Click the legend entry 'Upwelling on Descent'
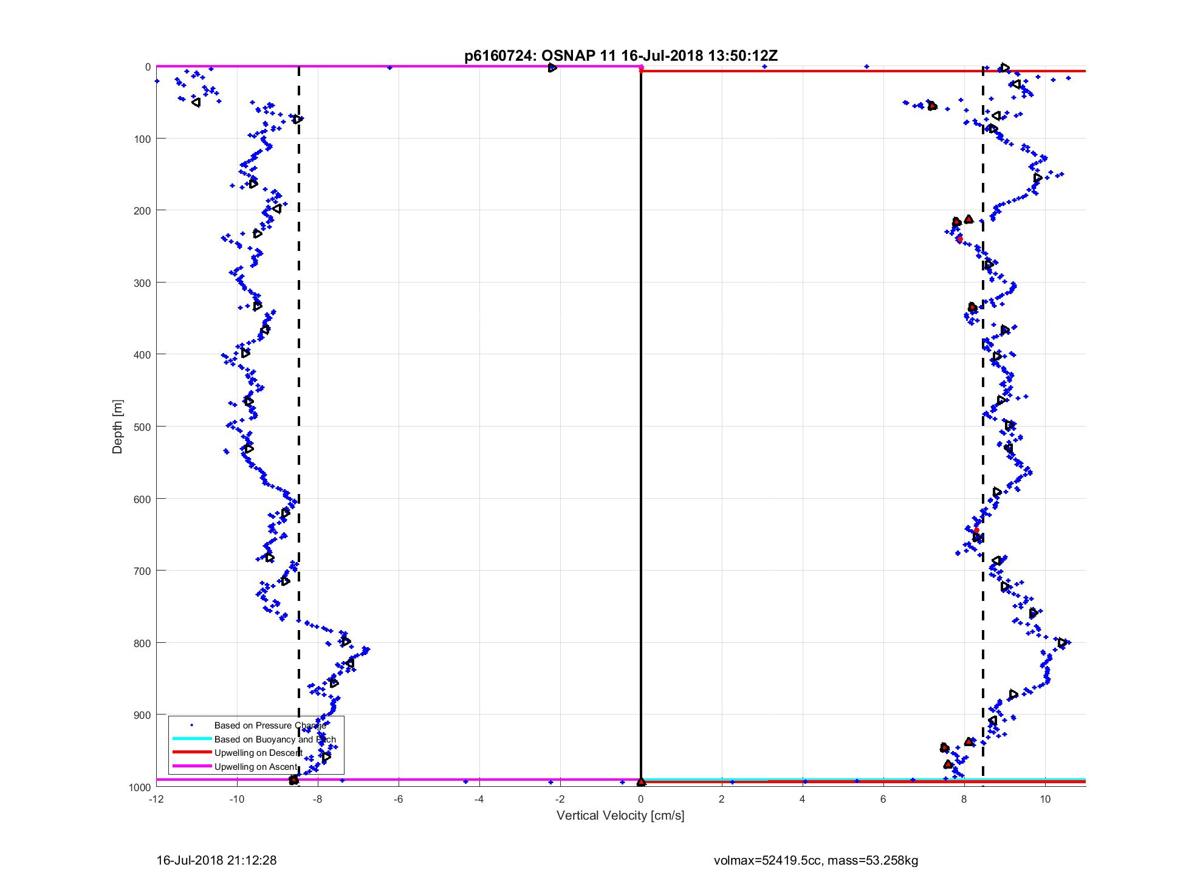 257,752
